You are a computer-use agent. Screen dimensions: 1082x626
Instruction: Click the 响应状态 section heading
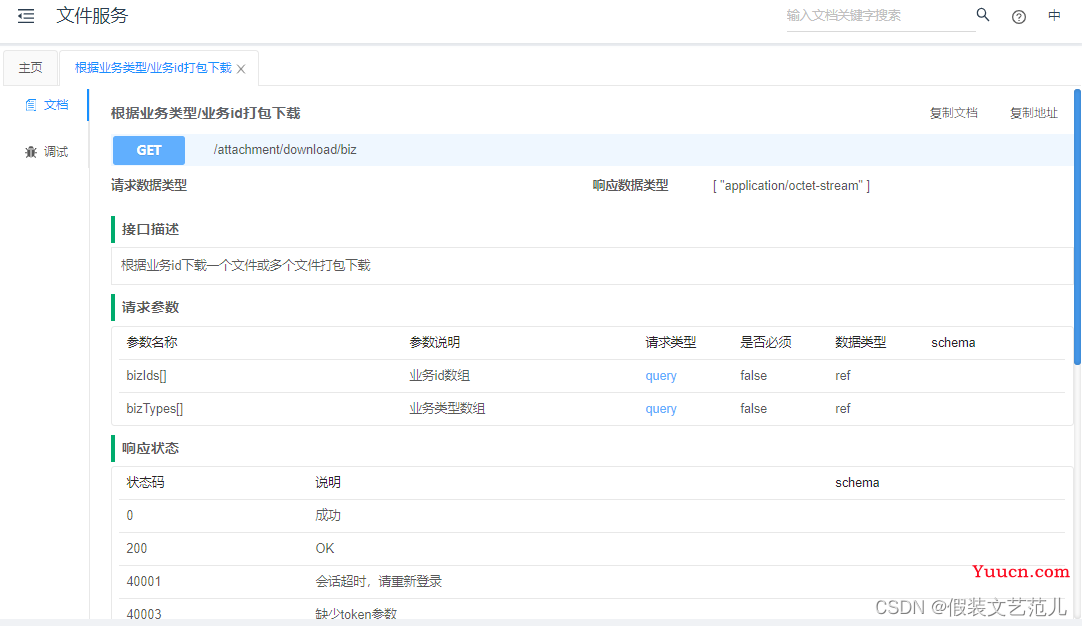click(x=150, y=449)
